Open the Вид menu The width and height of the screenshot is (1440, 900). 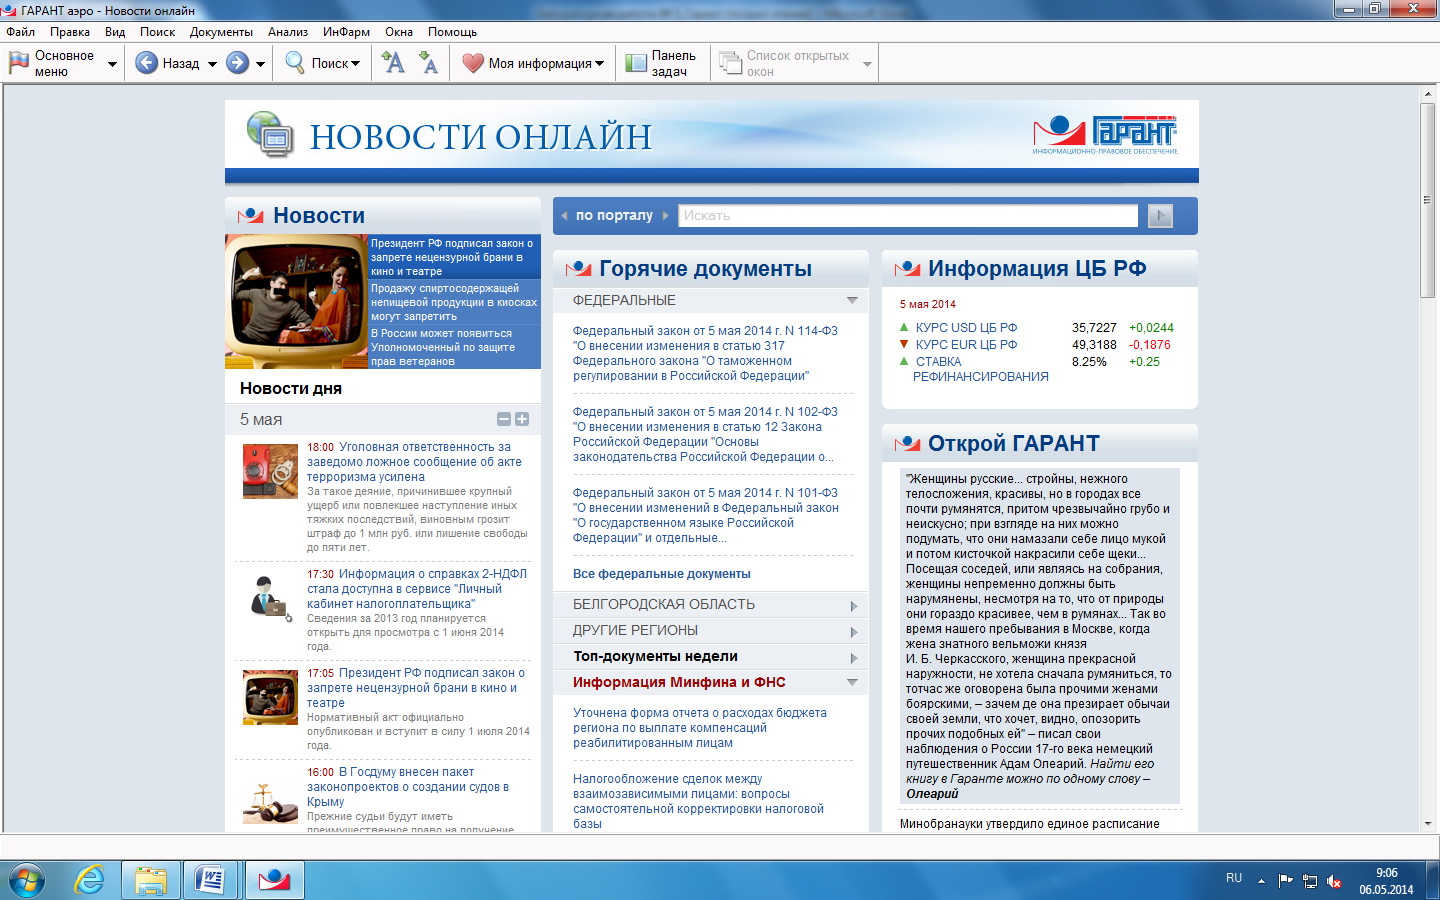(x=115, y=32)
